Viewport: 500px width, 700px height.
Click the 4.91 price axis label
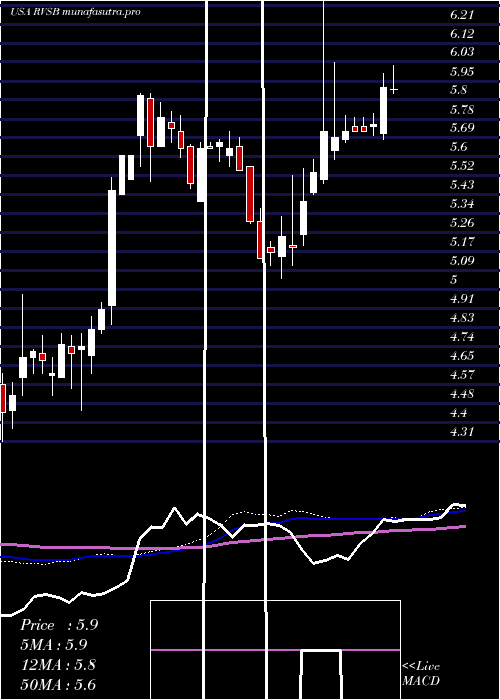462,299
